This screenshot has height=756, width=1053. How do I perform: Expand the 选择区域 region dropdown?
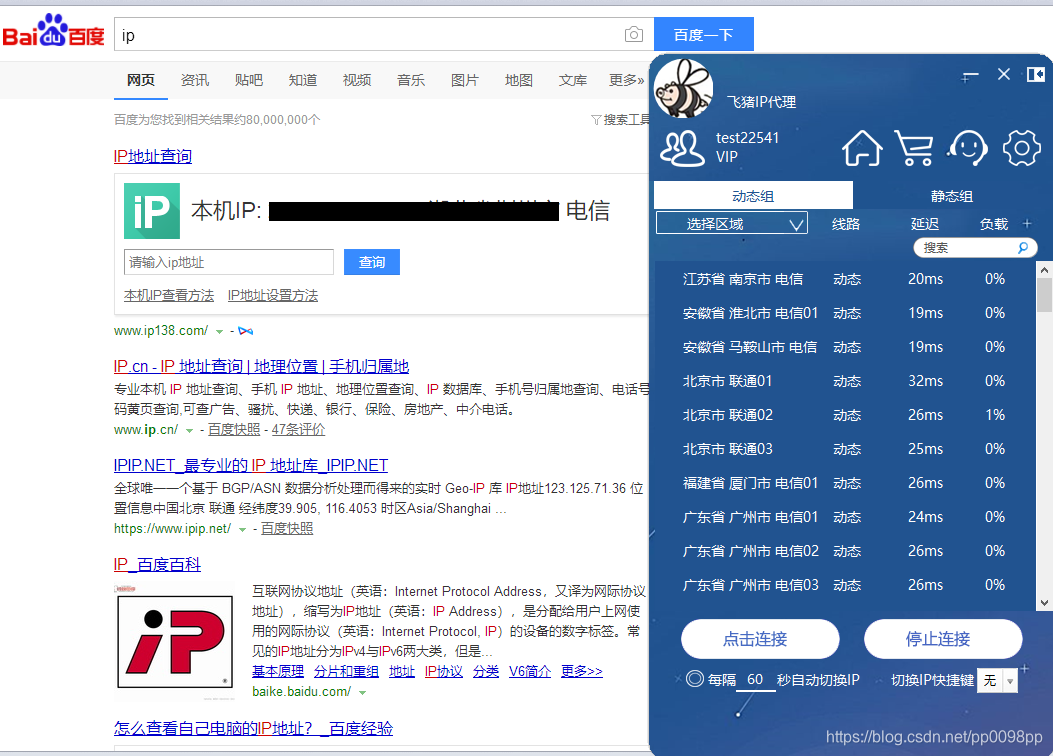point(731,224)
